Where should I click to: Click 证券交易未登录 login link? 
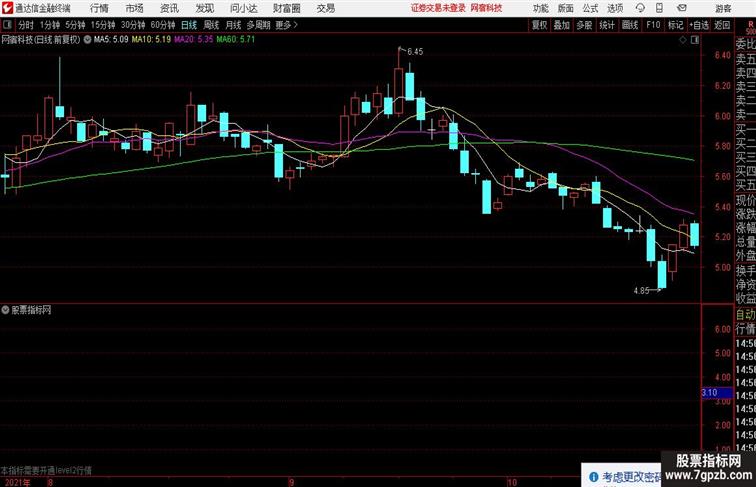pos(438,8)
